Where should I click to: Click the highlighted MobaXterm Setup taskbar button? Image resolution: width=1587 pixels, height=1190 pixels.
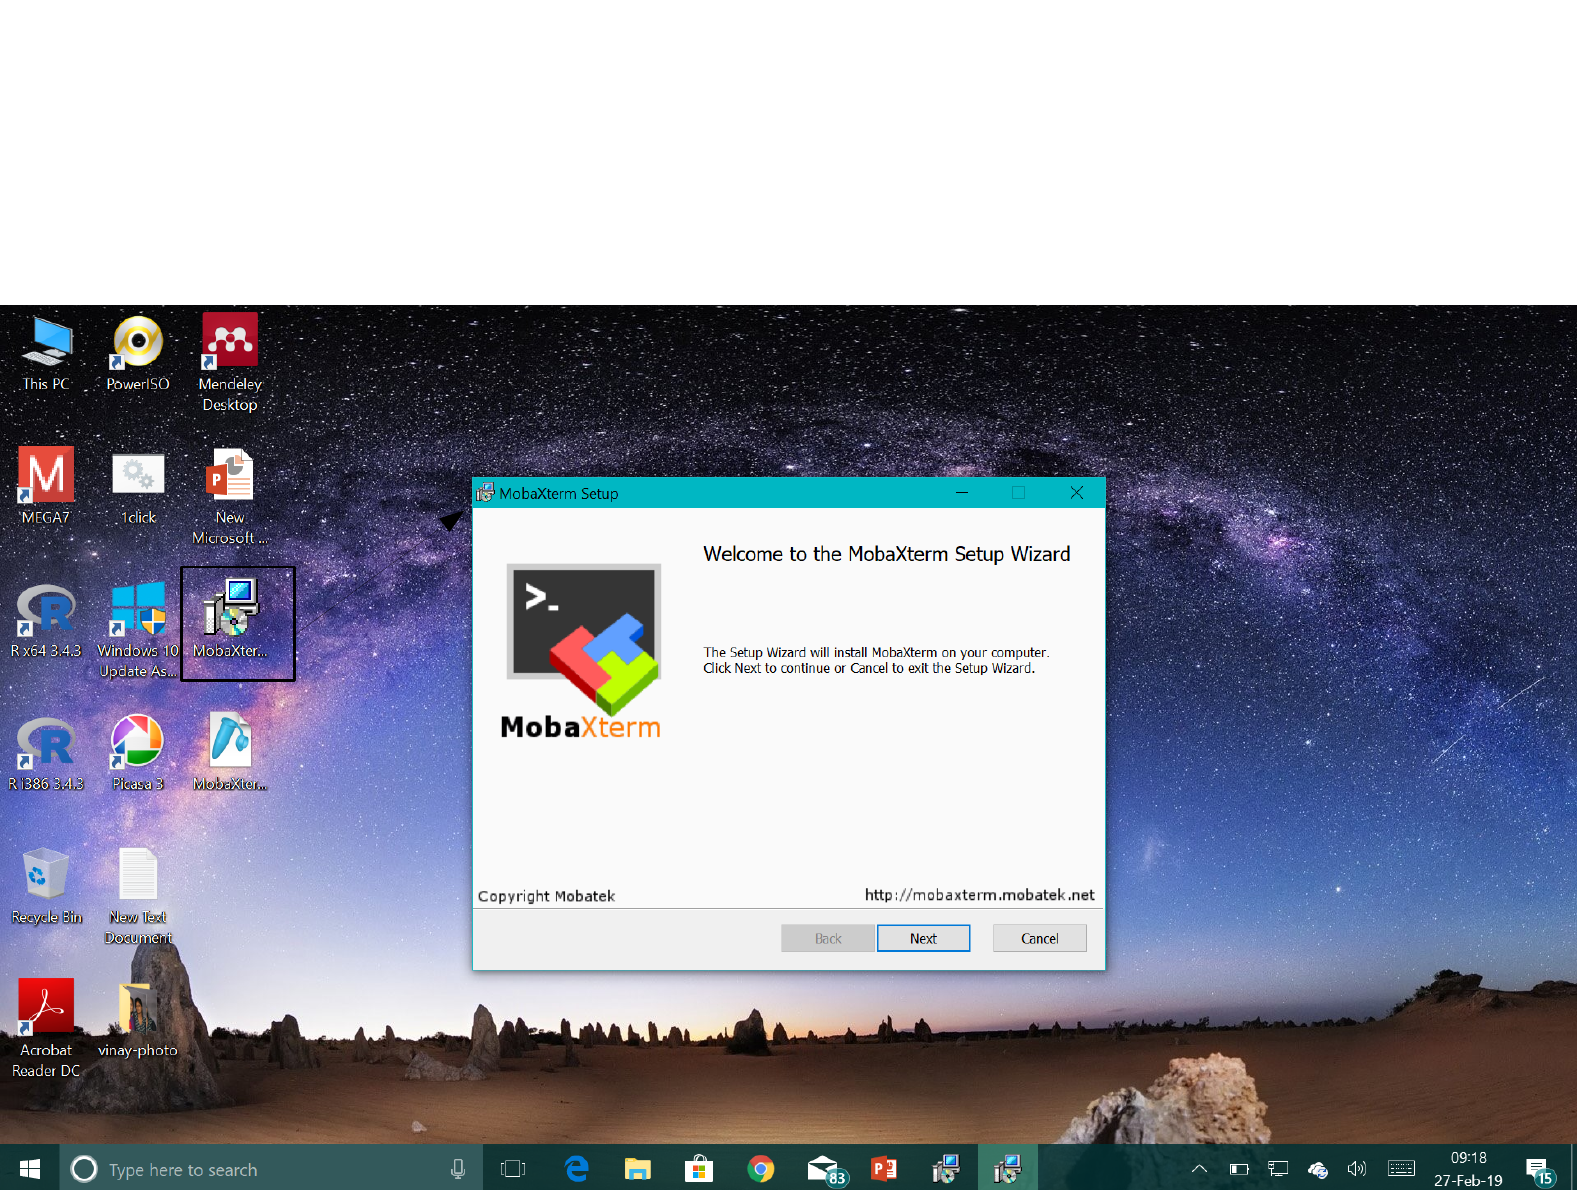[x=1008, y=1169]
